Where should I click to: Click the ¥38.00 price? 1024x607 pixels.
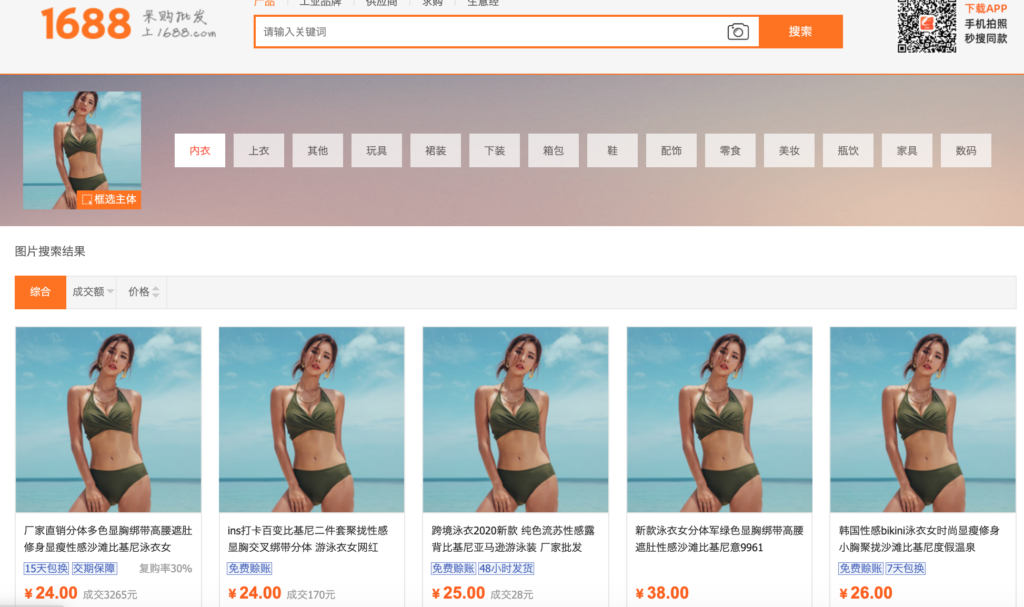(x=662, y=593)
